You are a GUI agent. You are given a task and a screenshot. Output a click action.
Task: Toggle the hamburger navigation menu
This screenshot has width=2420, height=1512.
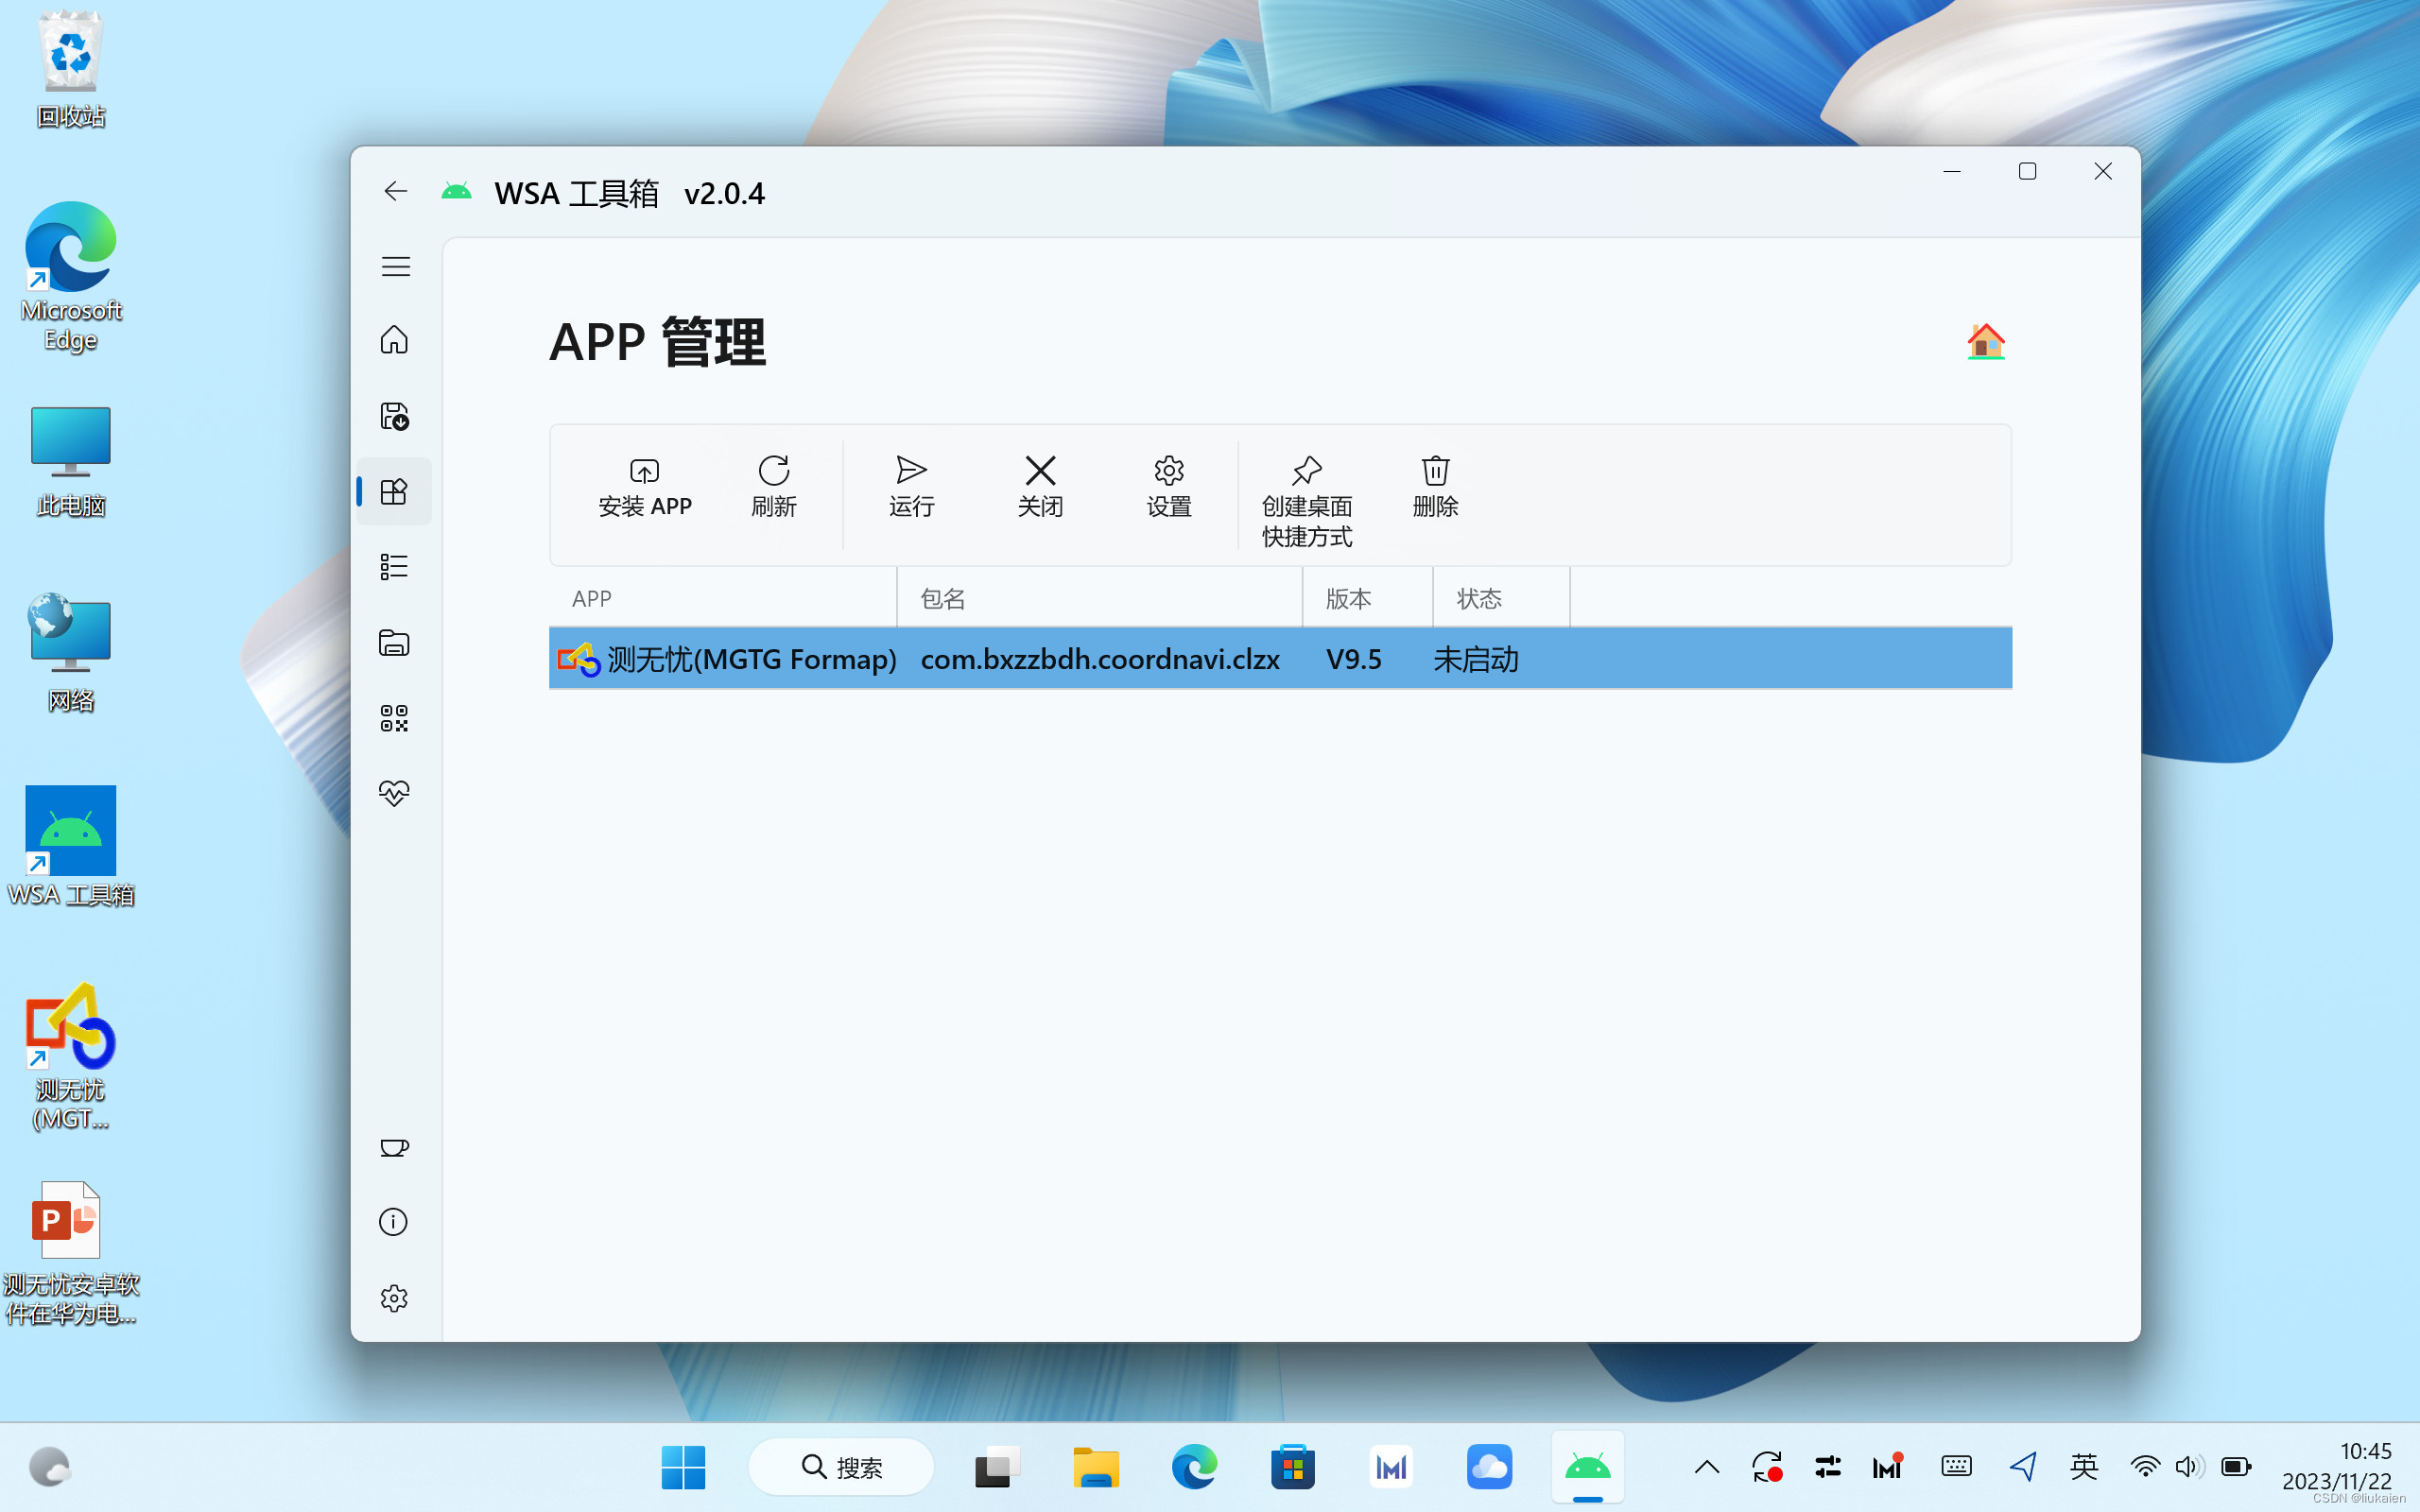[396, 266]
